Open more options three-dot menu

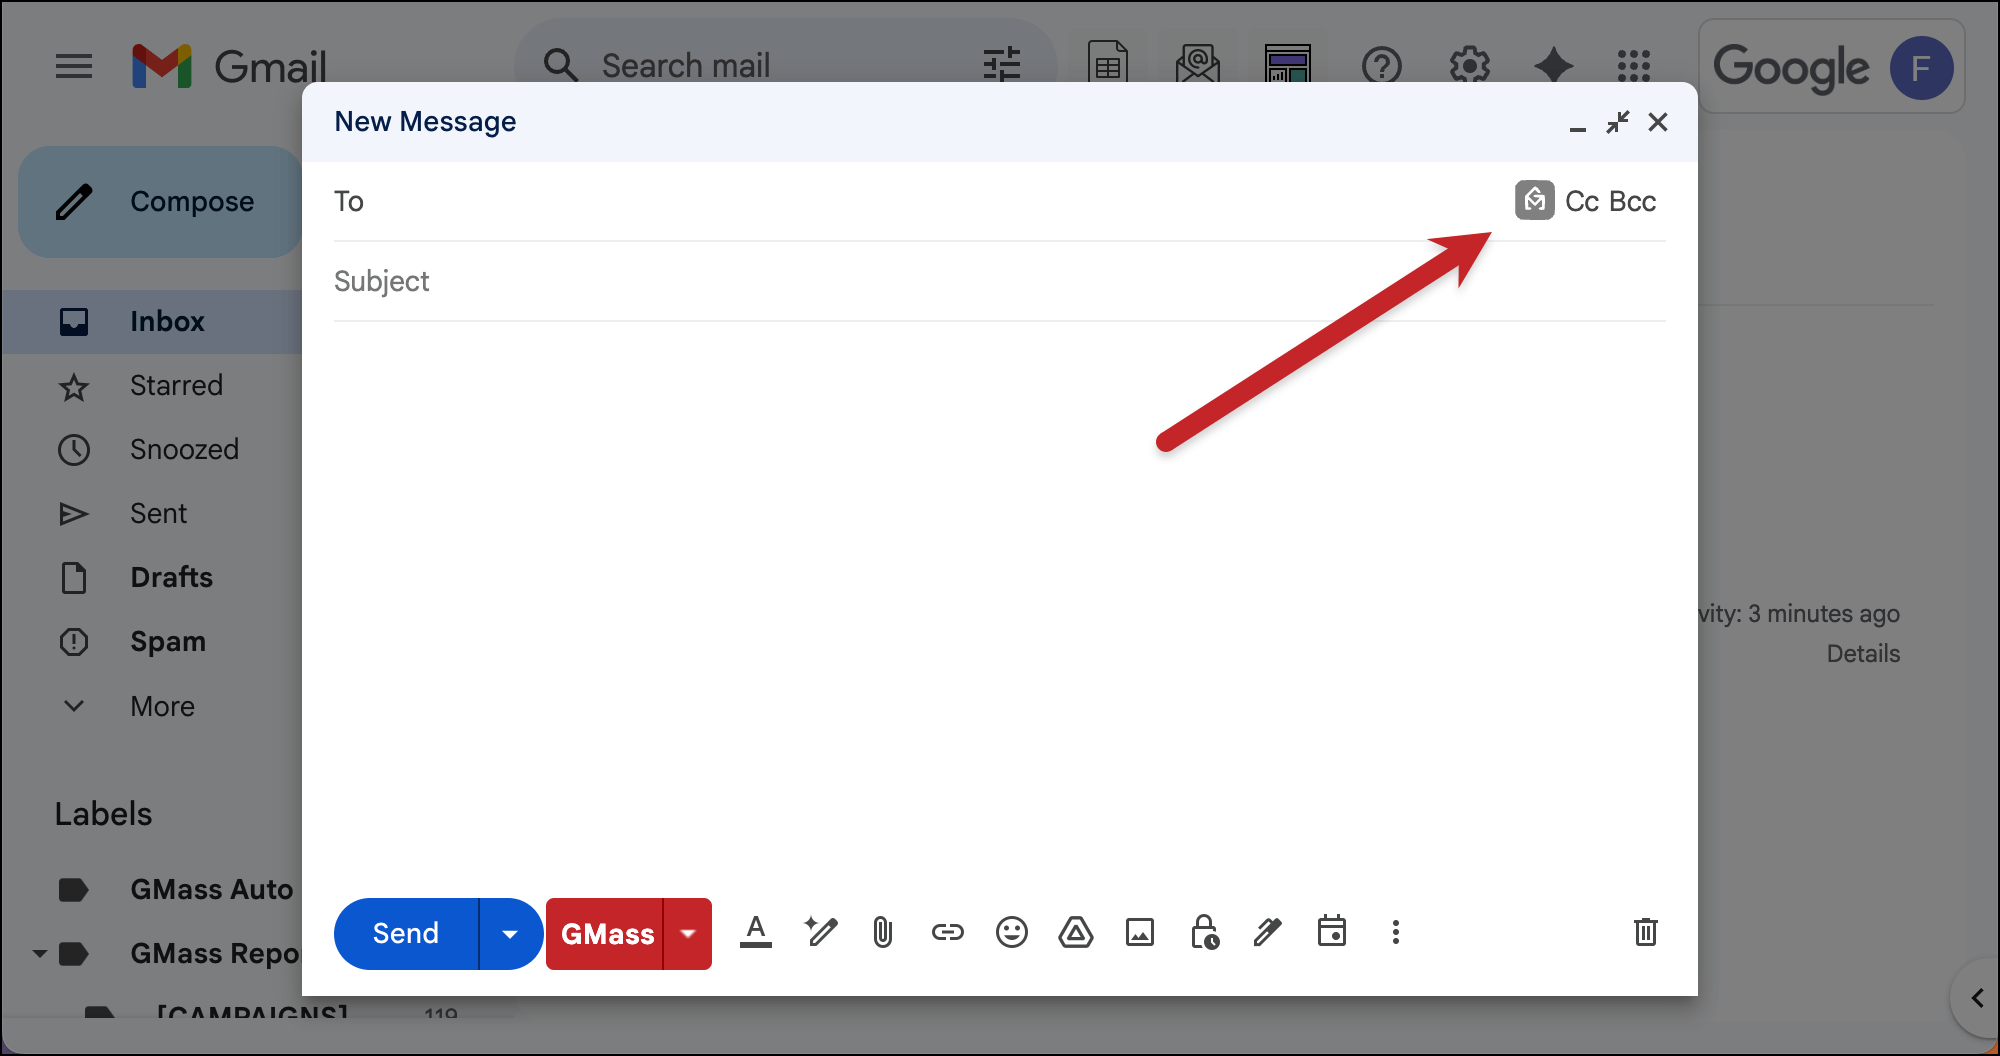point(1395,933)
